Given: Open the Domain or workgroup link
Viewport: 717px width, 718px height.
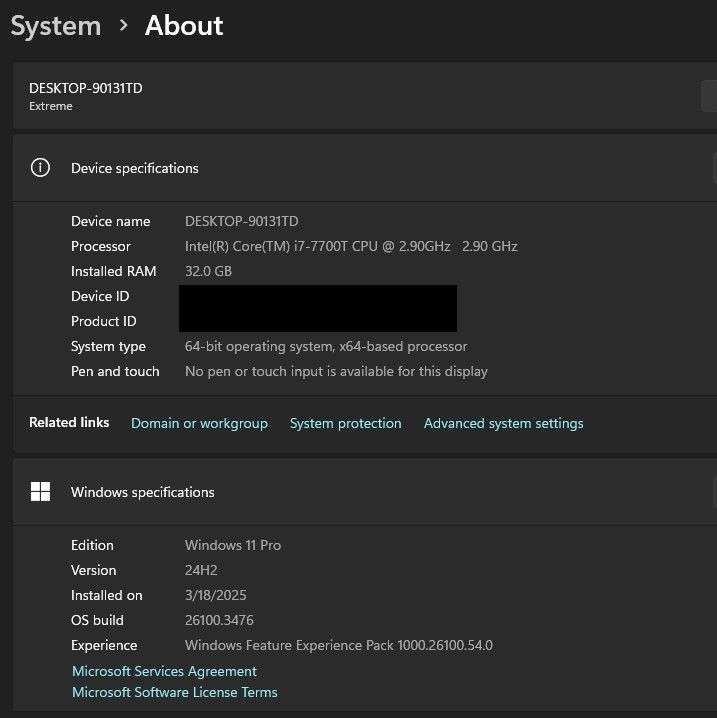Looking at the screenshot, I should tap(200, 424).
